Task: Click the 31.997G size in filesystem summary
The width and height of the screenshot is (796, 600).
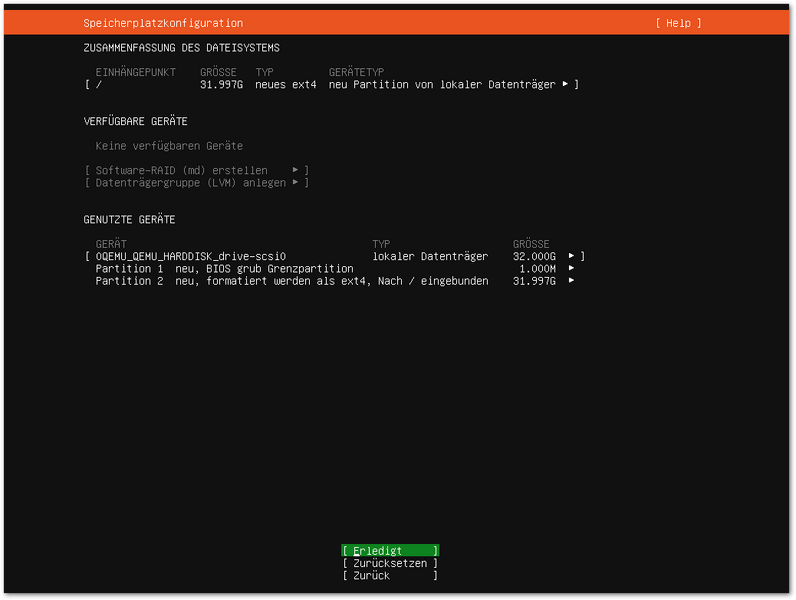Action: [x=221, y=84]
